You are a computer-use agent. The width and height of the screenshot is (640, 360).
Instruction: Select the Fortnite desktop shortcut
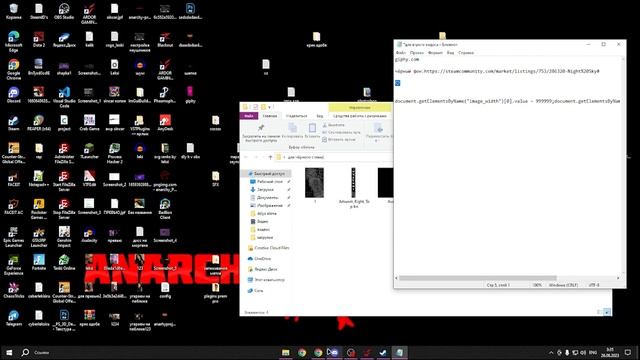39,262
